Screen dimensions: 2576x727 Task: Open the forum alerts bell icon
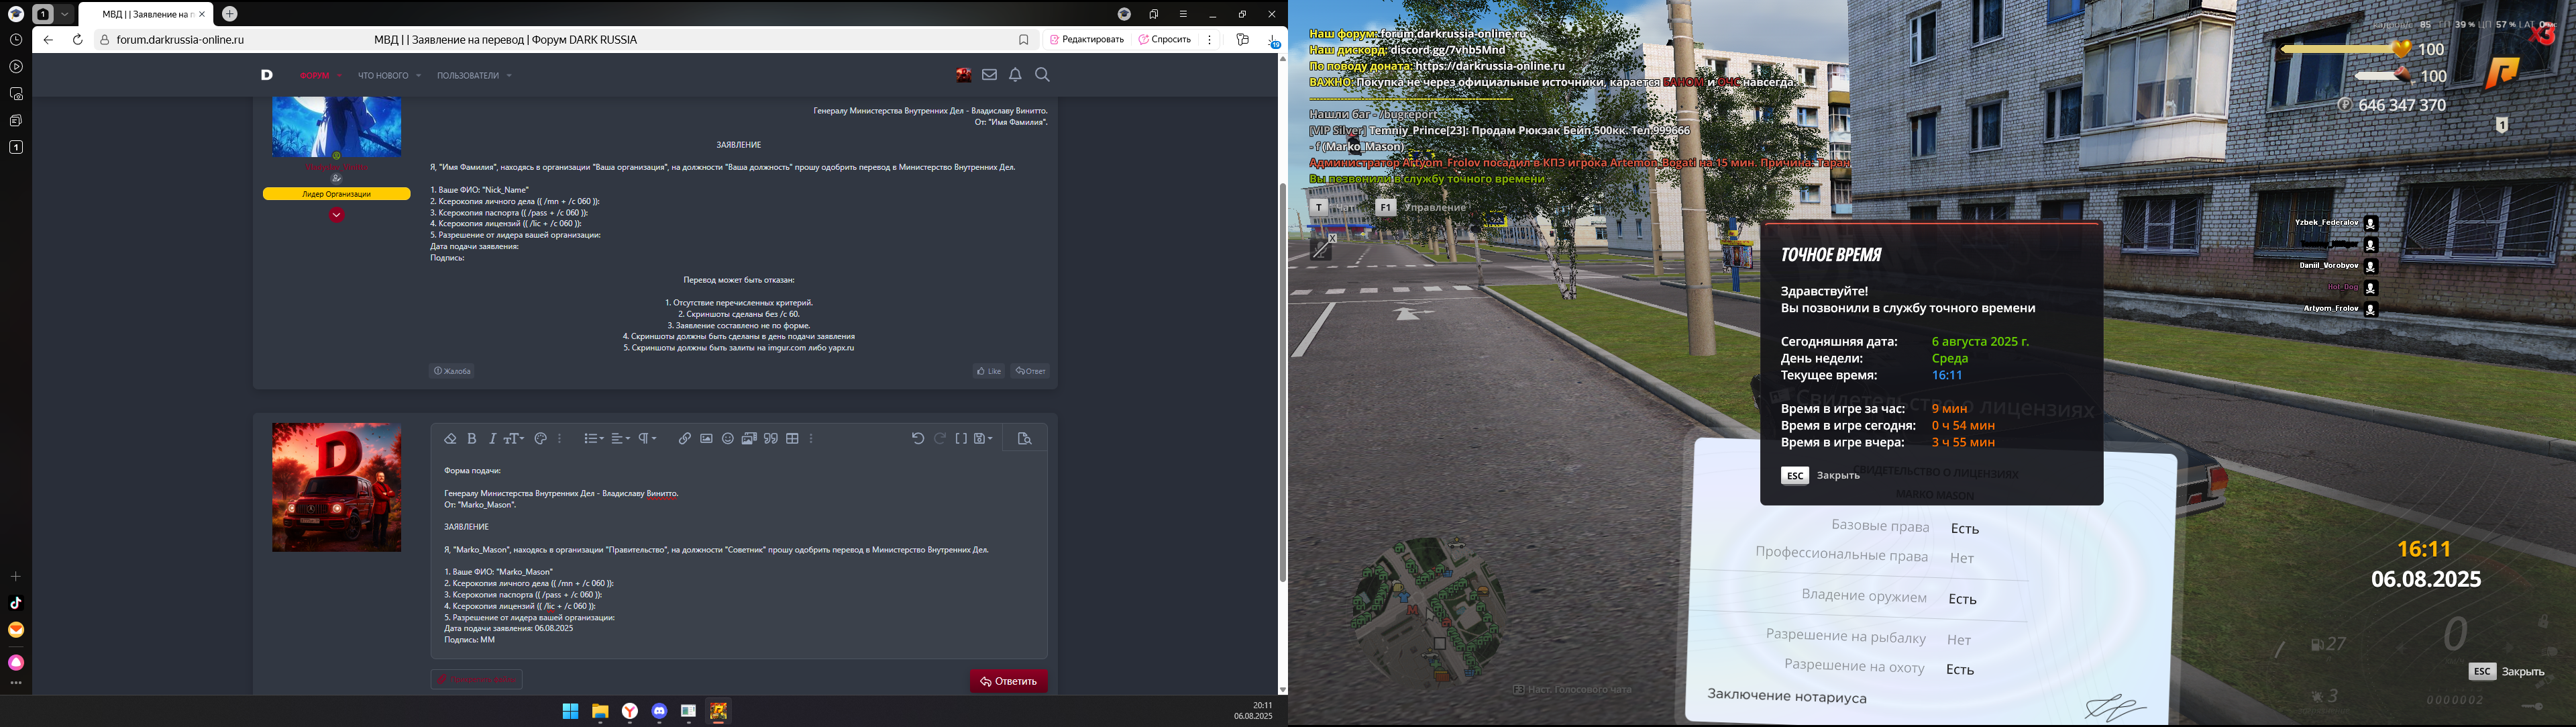[1015, 75]
